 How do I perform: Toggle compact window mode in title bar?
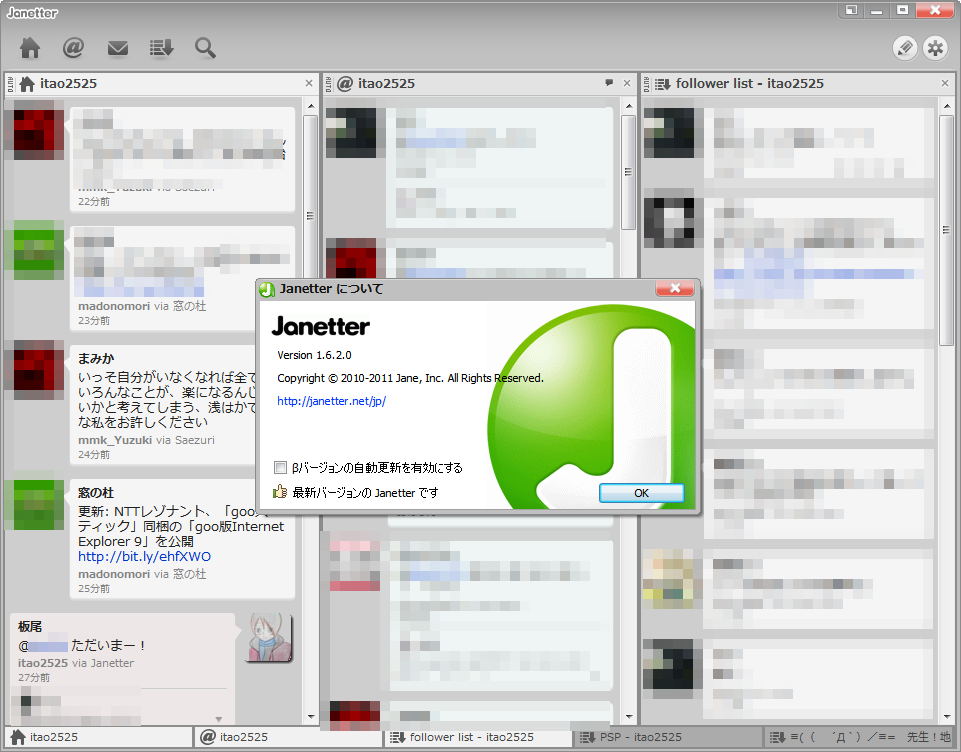pos(851,10)
